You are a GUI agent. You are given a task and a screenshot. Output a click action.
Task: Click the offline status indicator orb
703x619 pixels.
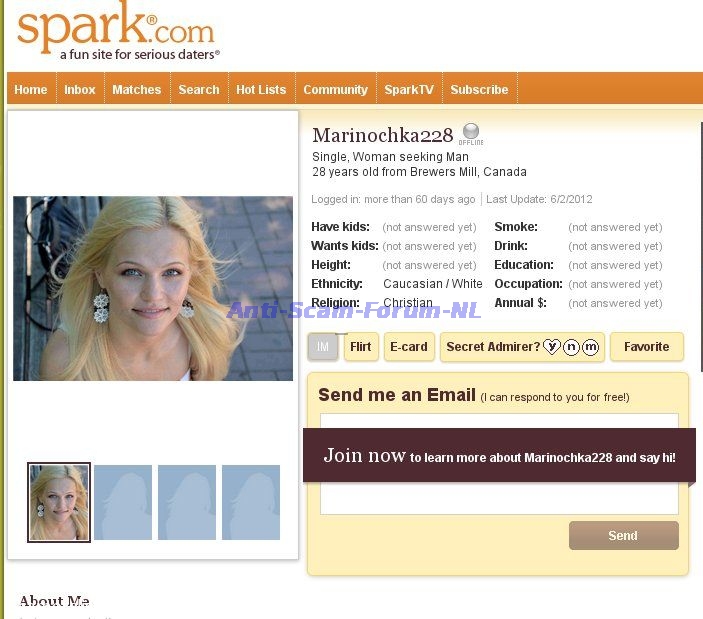click(471, 131)
